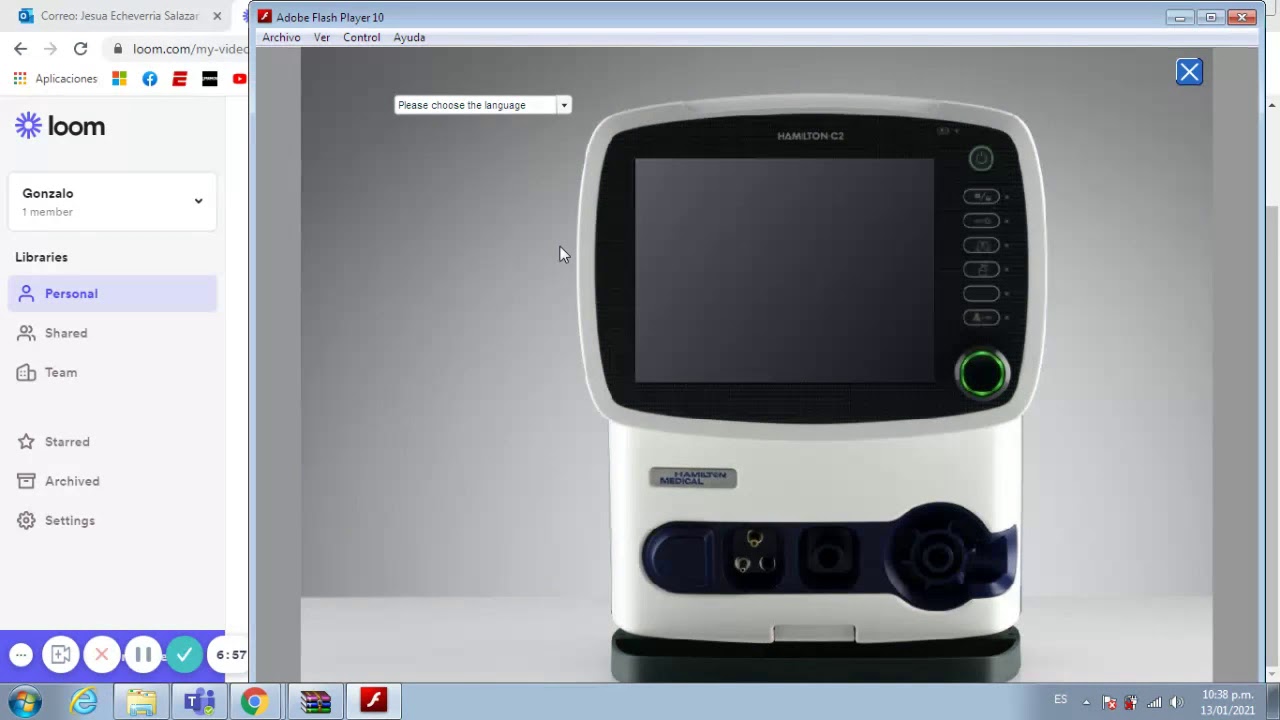
Task: Click the Adobe Flash Player title bar icon
Action: (x=264, y=17)
